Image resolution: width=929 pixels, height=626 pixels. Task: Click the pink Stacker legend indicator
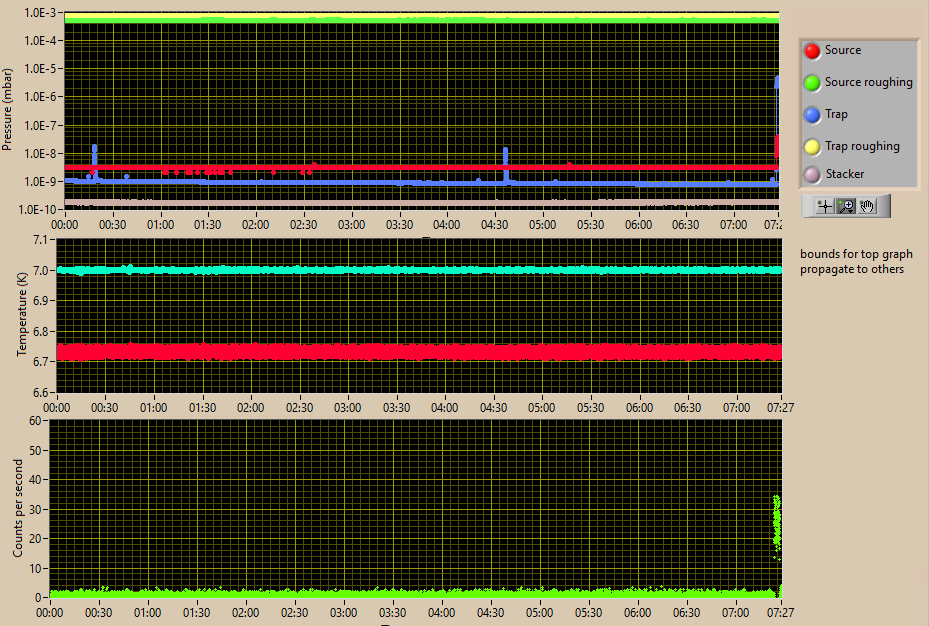point(812,174)
